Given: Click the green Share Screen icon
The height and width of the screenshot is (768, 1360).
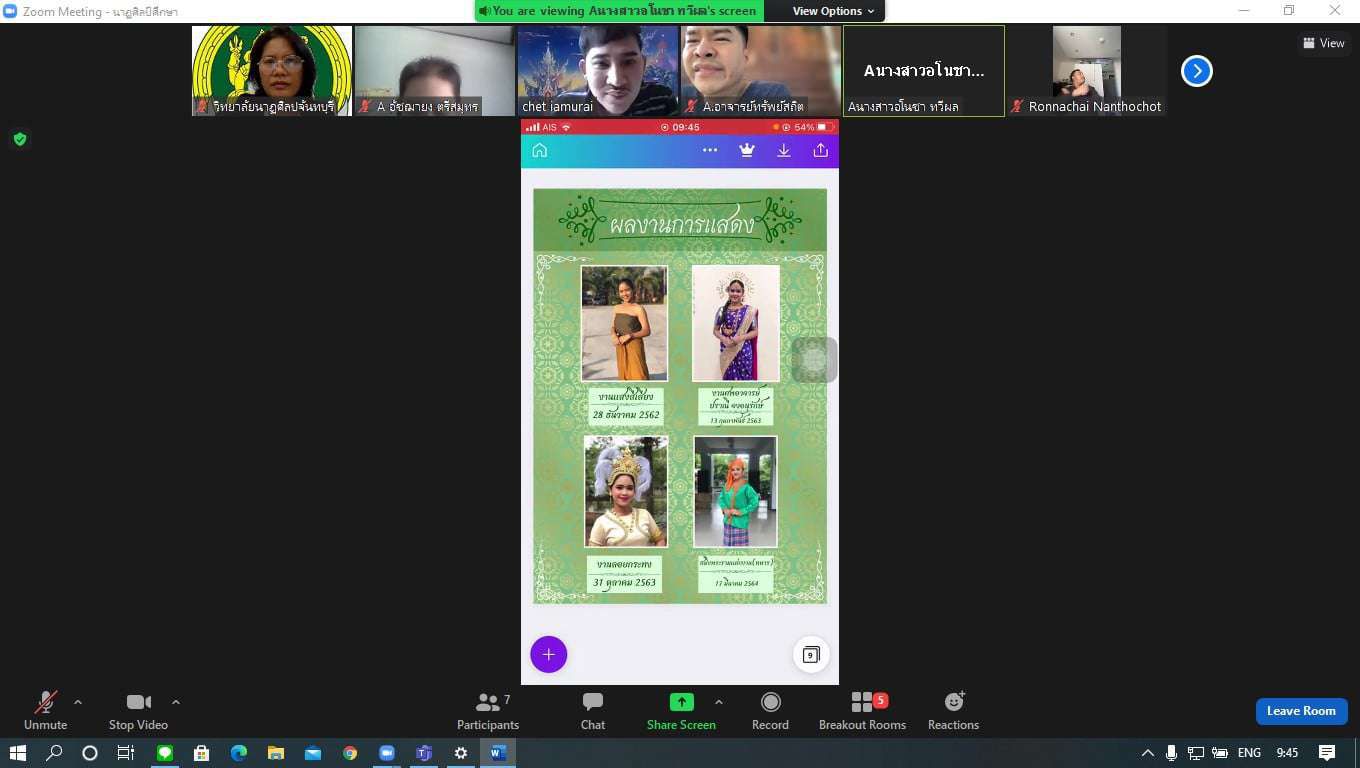Looking at the screenshot, I should (x=681, y=702).
